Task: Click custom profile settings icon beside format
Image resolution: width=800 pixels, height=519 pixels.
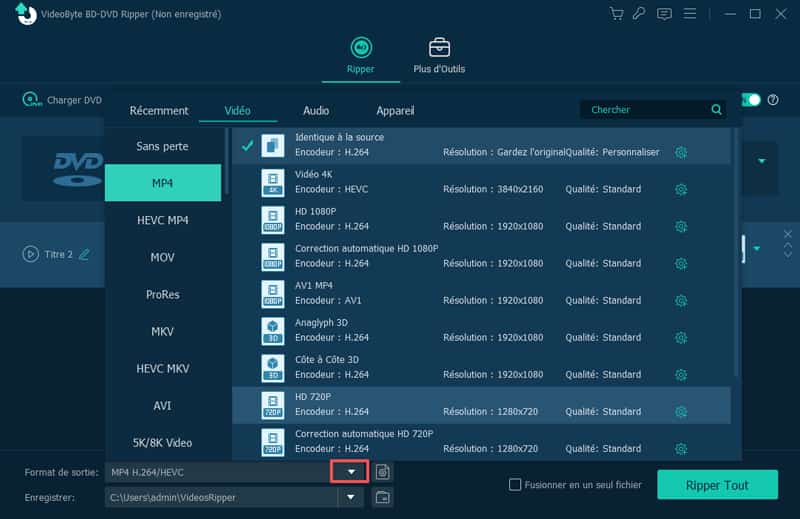Action: [x=383, y=472]
